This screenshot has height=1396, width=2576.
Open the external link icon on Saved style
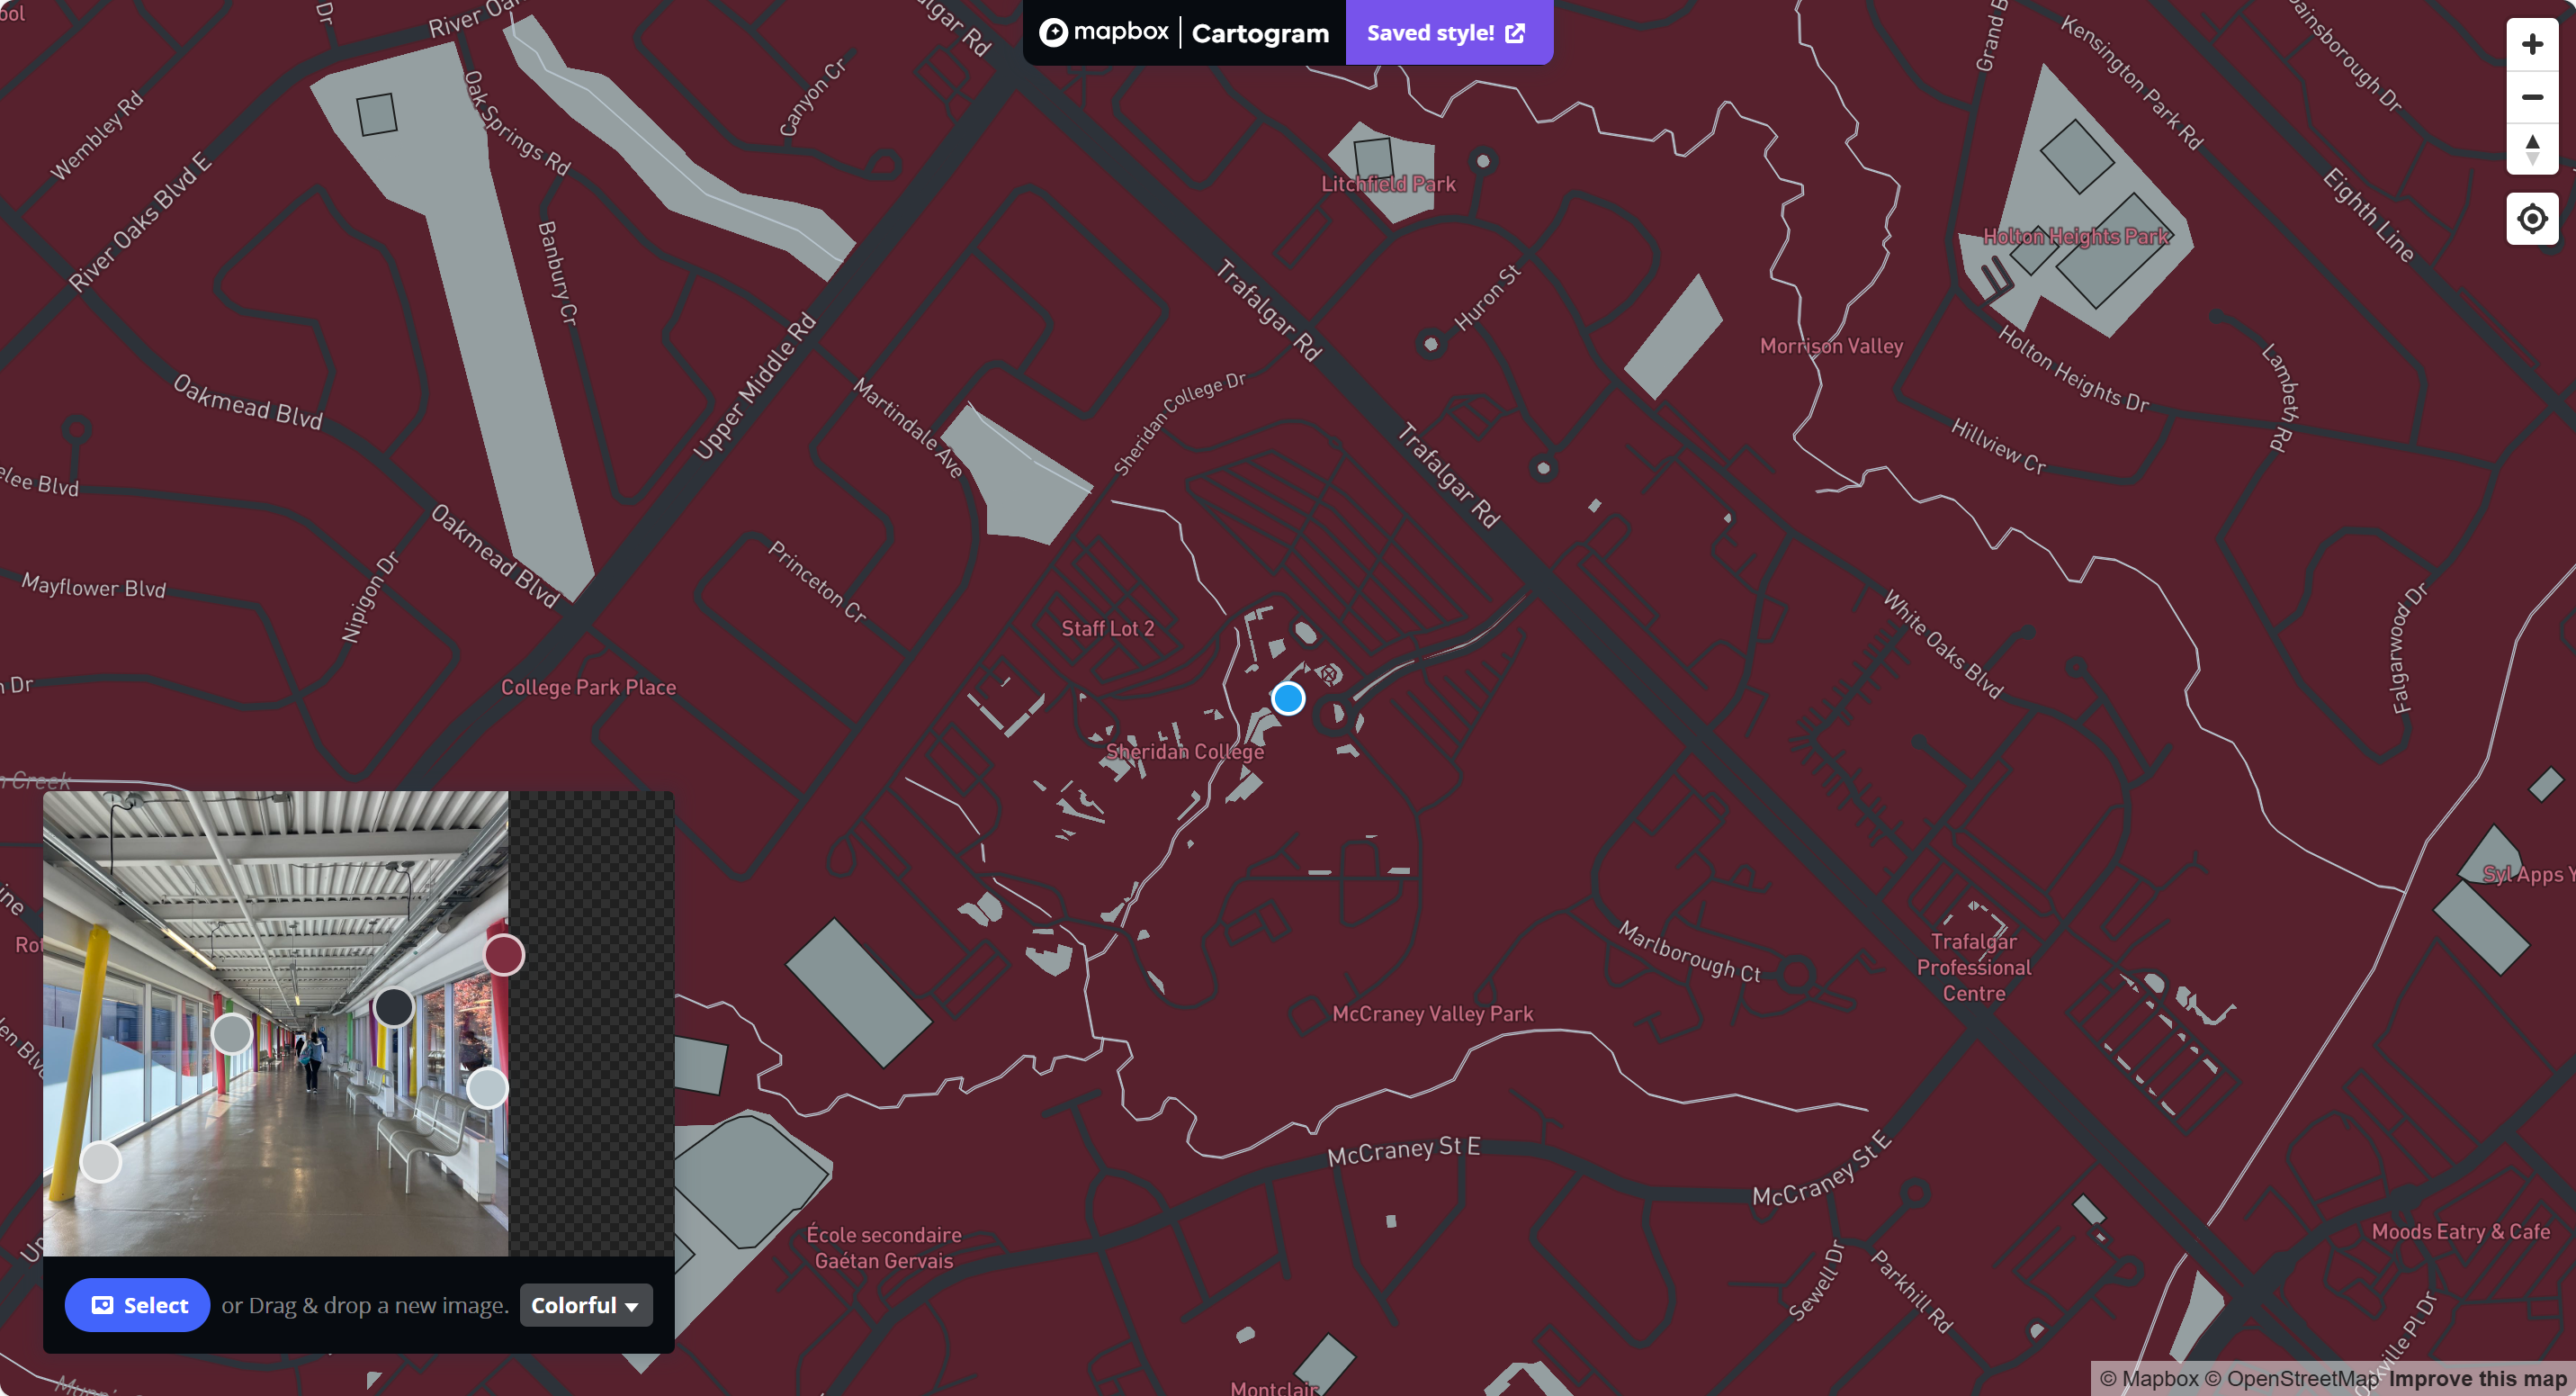click(x=1515, y=32)
